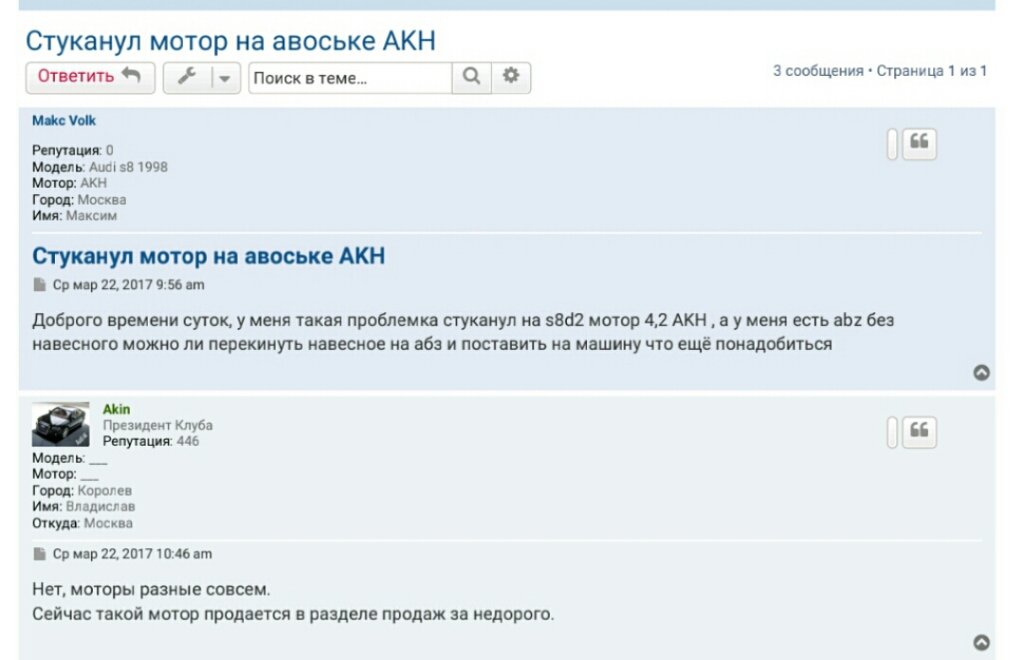Click post icon beside 9:56 am timestamp
Screen dimensions: 1024x660
click(40, 285)
